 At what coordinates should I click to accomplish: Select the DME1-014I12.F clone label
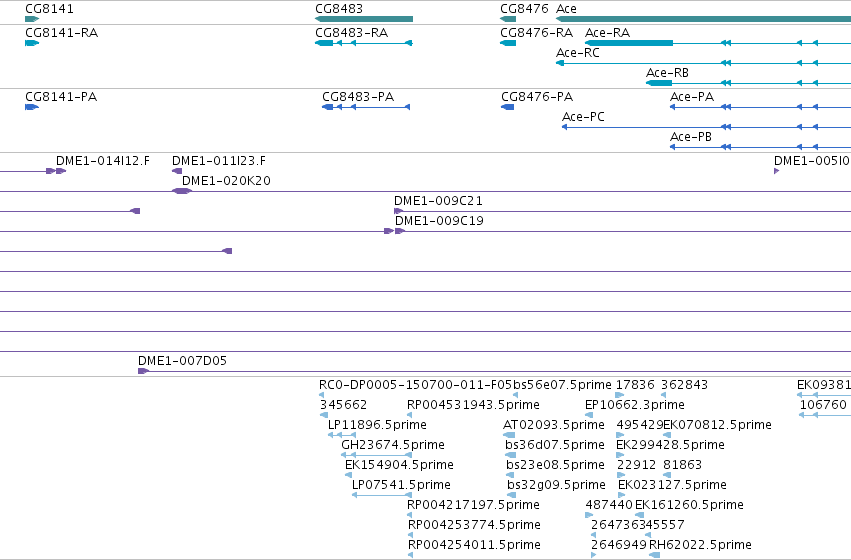click(x=103, y=161)
